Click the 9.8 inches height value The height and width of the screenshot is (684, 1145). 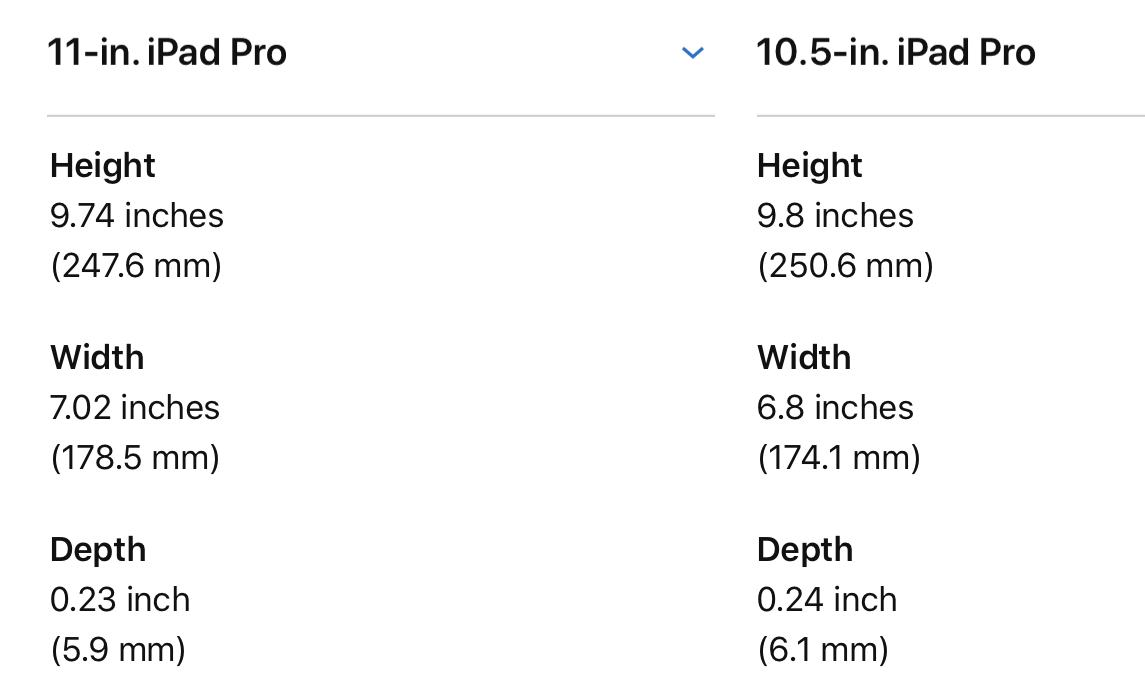click(x=835, y=216)
